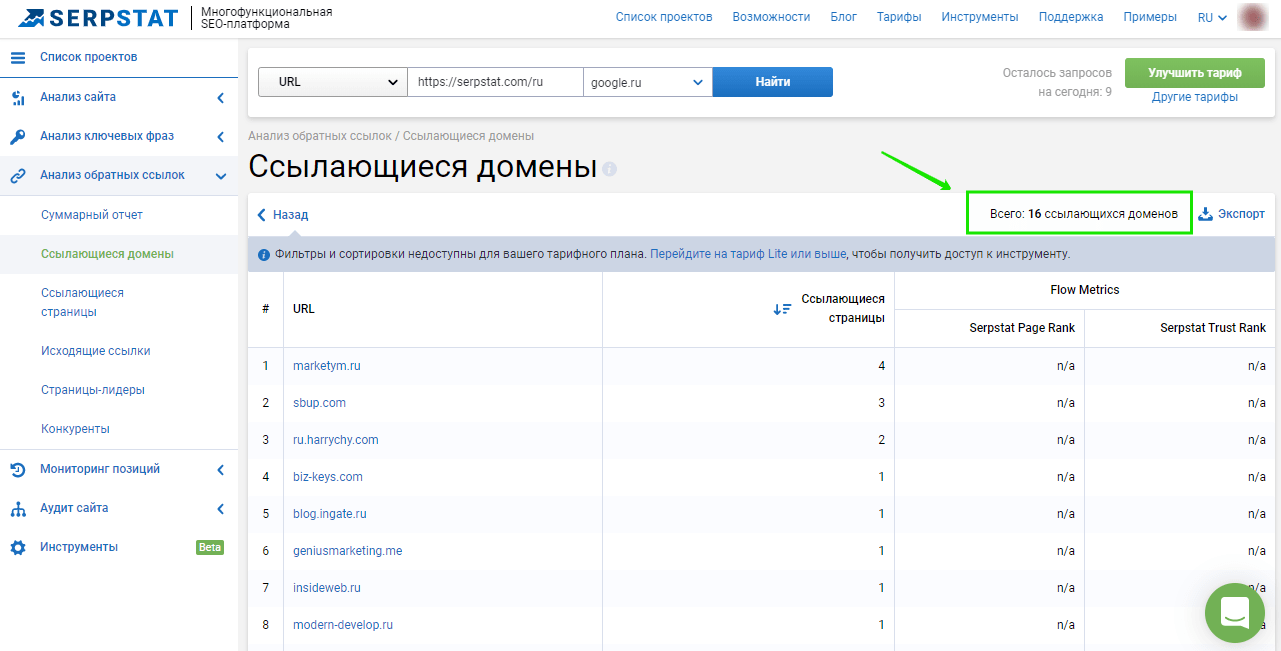Viewport: 1281px width, 651px height.
Task: Click into the URL input field with serpstat.com/ru
Action: click(496, 82)
